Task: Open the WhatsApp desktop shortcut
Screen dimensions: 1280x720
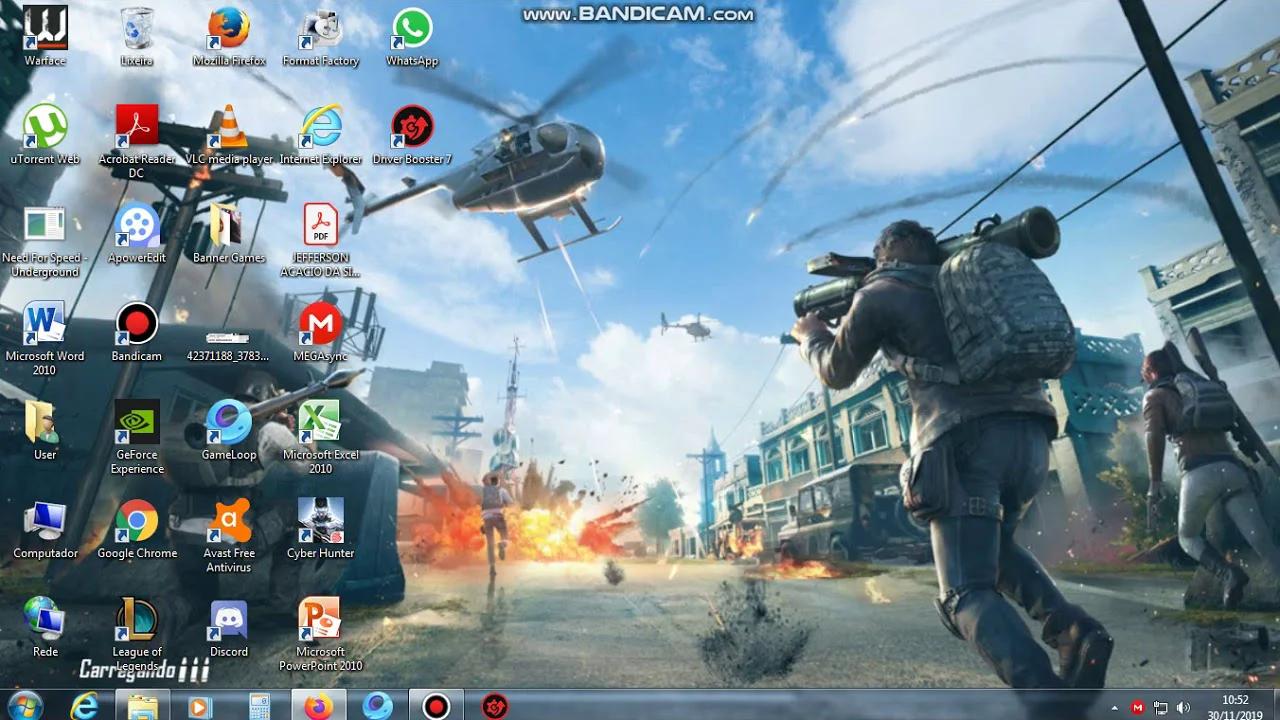Action: [x=412, y=29]
